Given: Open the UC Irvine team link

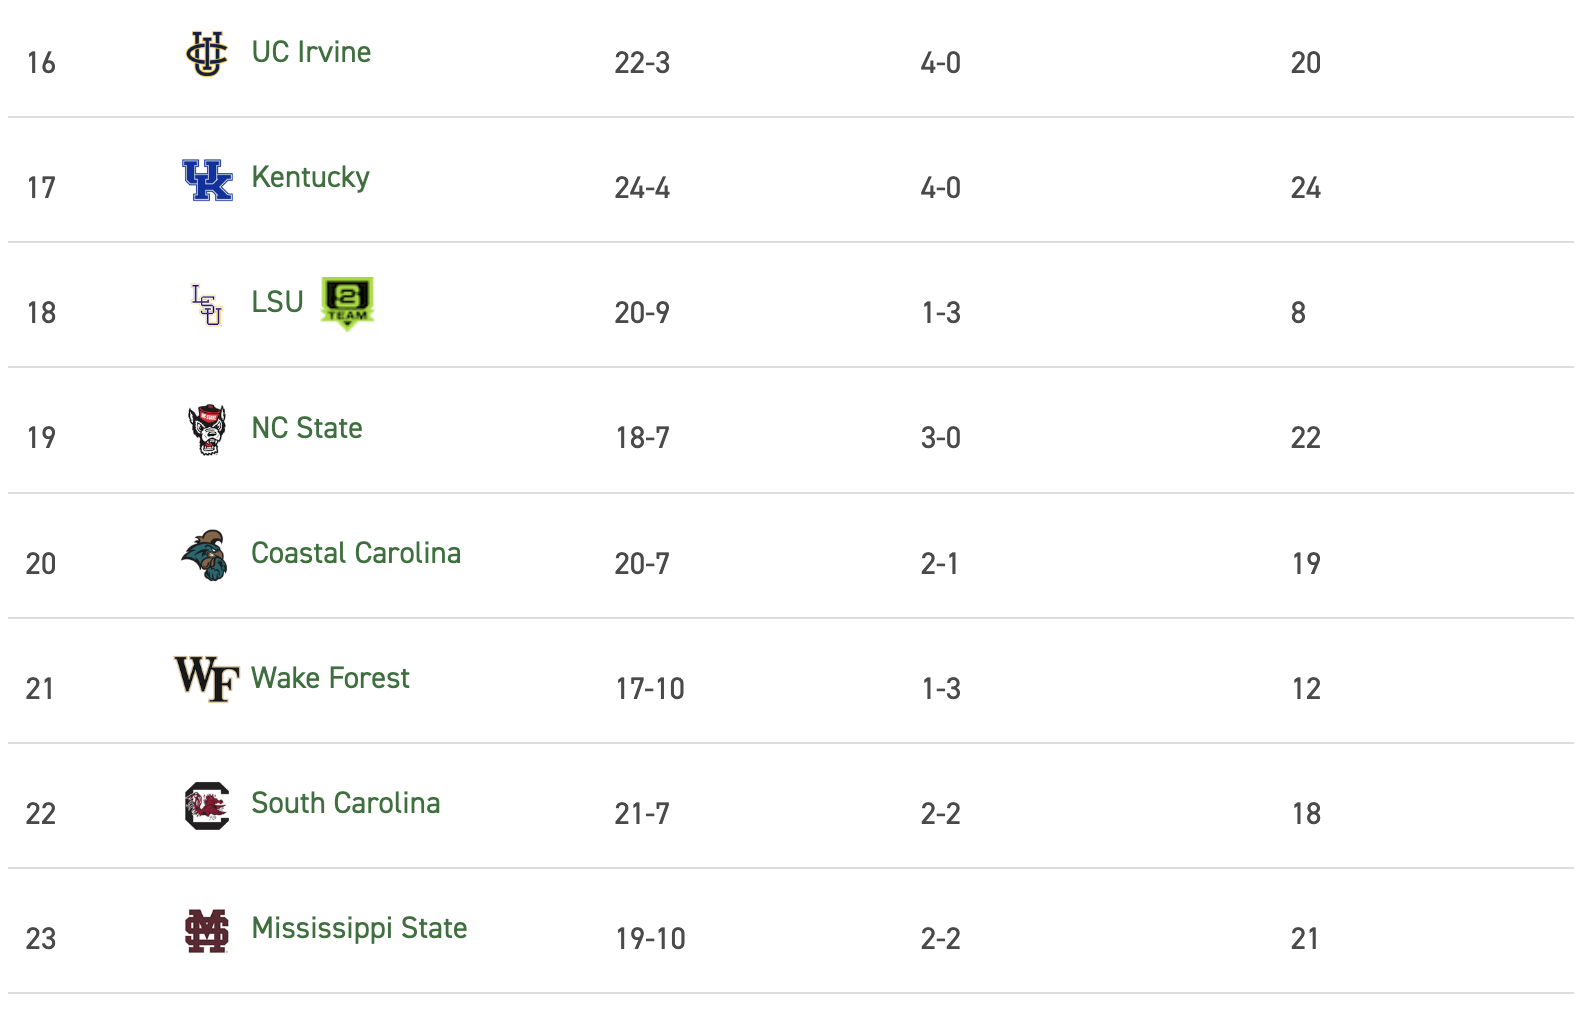Looking at the screenshot, I should [x=311, y=52].
